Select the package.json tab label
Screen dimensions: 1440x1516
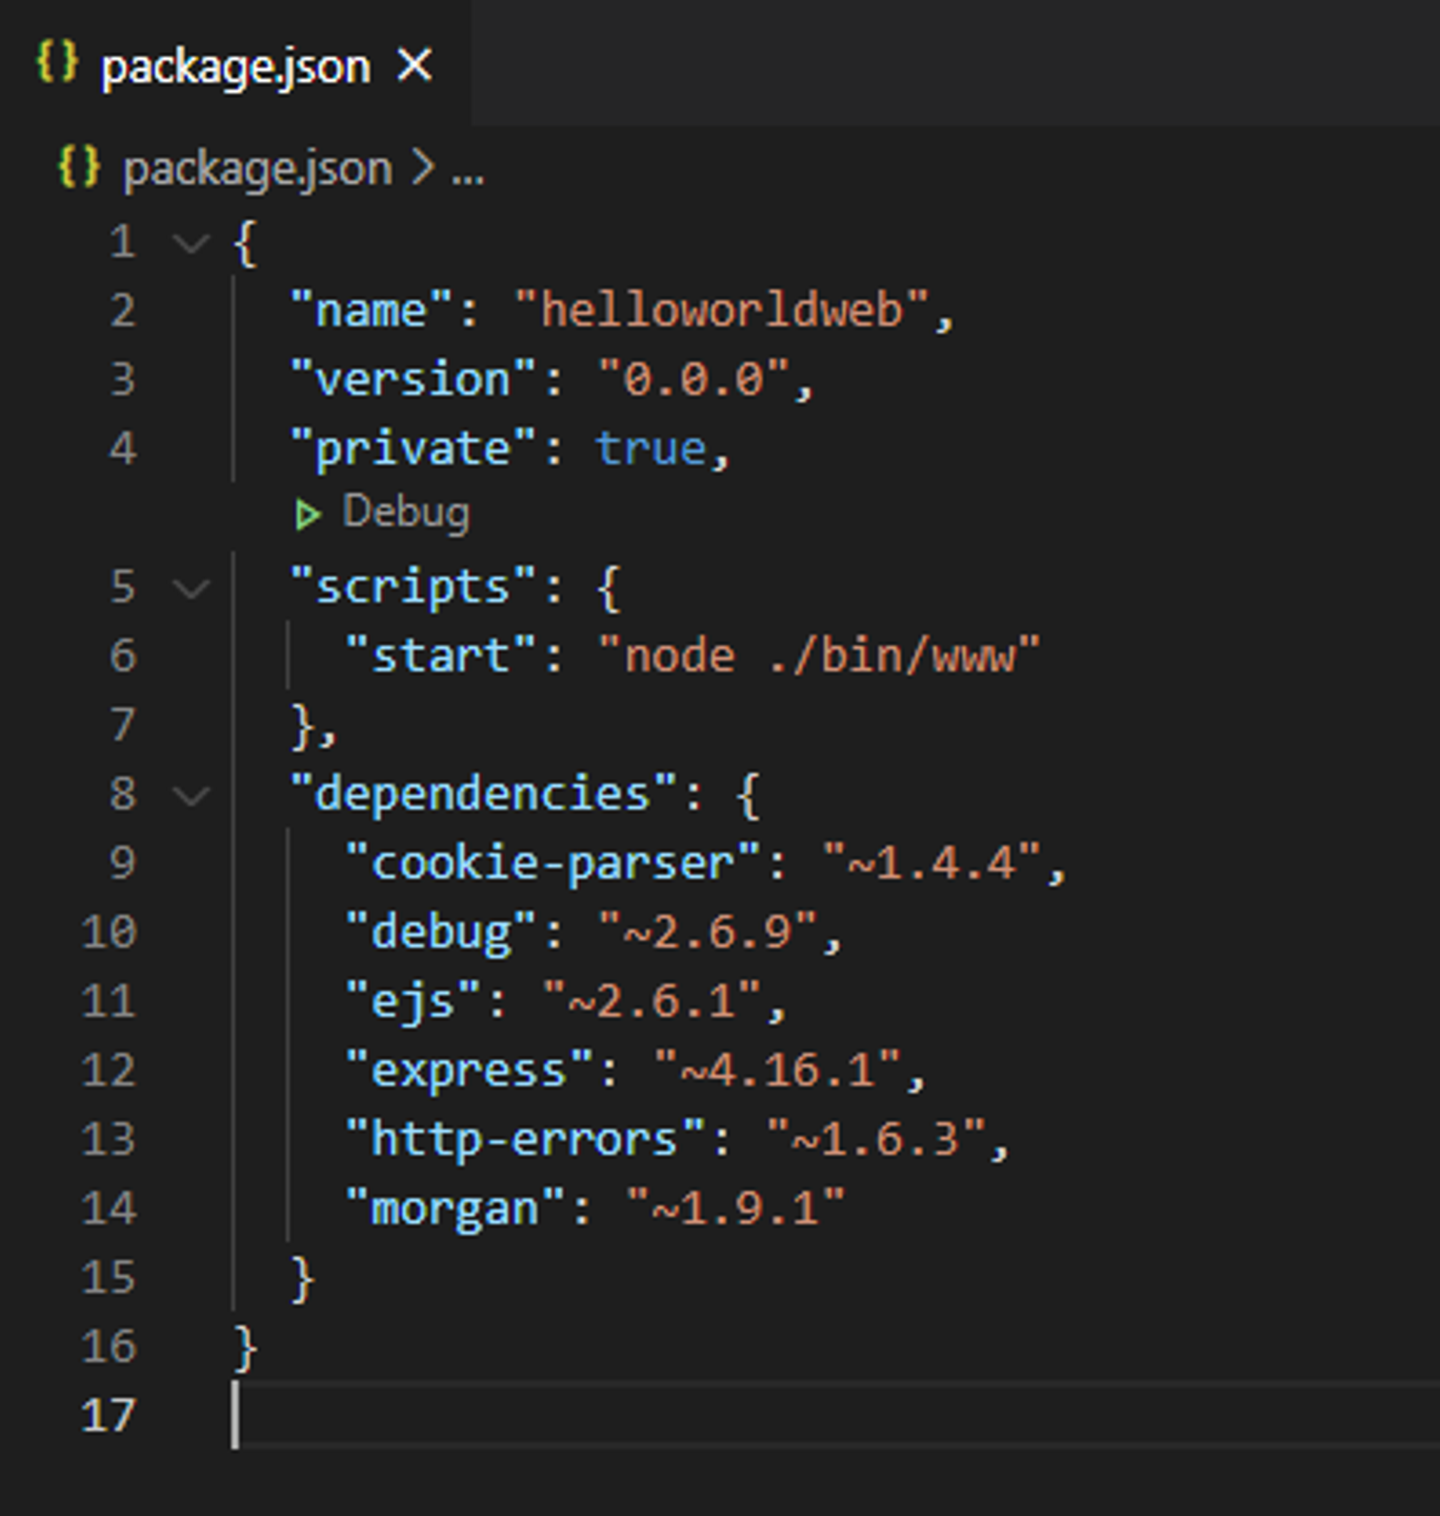coord(235,68)
